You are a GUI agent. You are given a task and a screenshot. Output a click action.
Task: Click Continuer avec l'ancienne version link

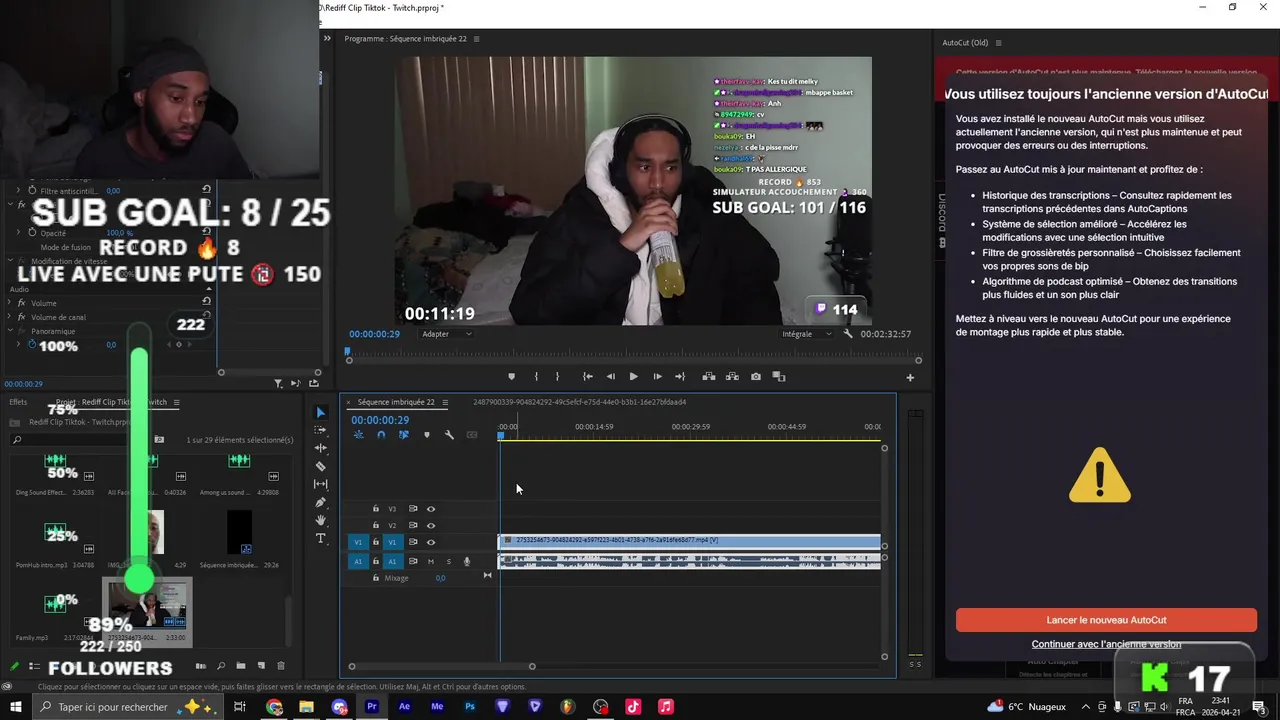[1106, 644]
